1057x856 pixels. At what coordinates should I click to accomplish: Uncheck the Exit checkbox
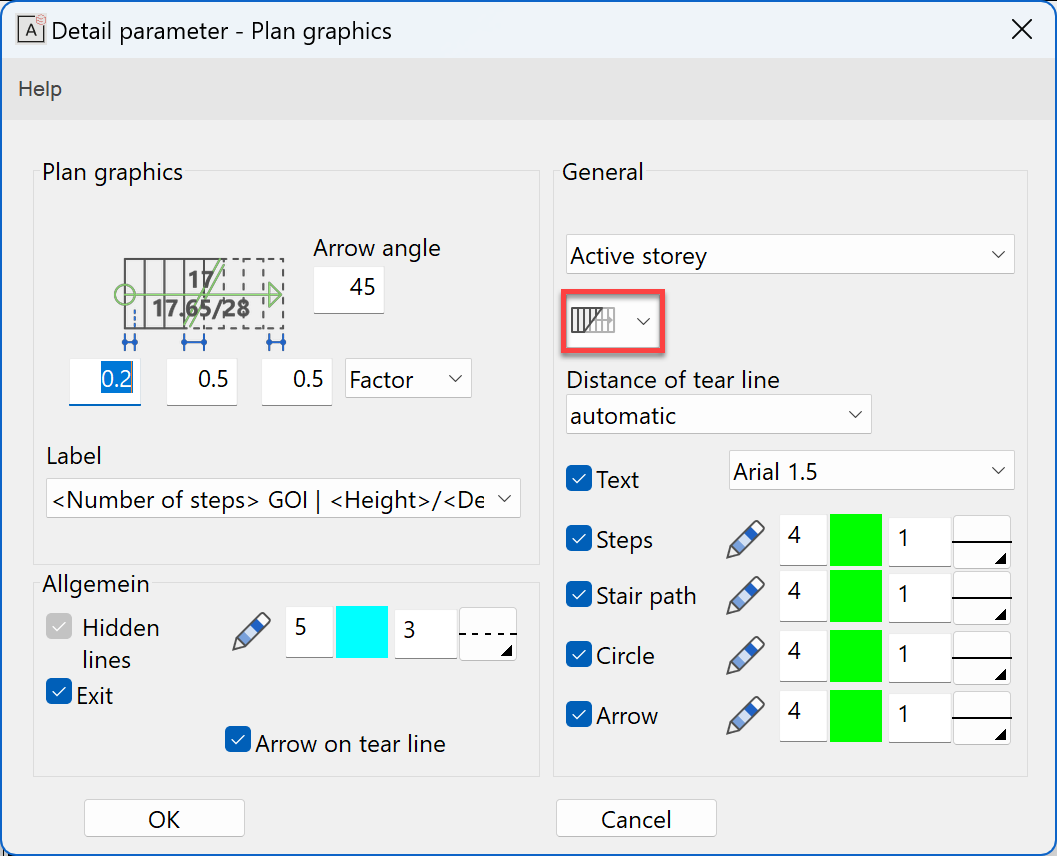pos(59,692)
